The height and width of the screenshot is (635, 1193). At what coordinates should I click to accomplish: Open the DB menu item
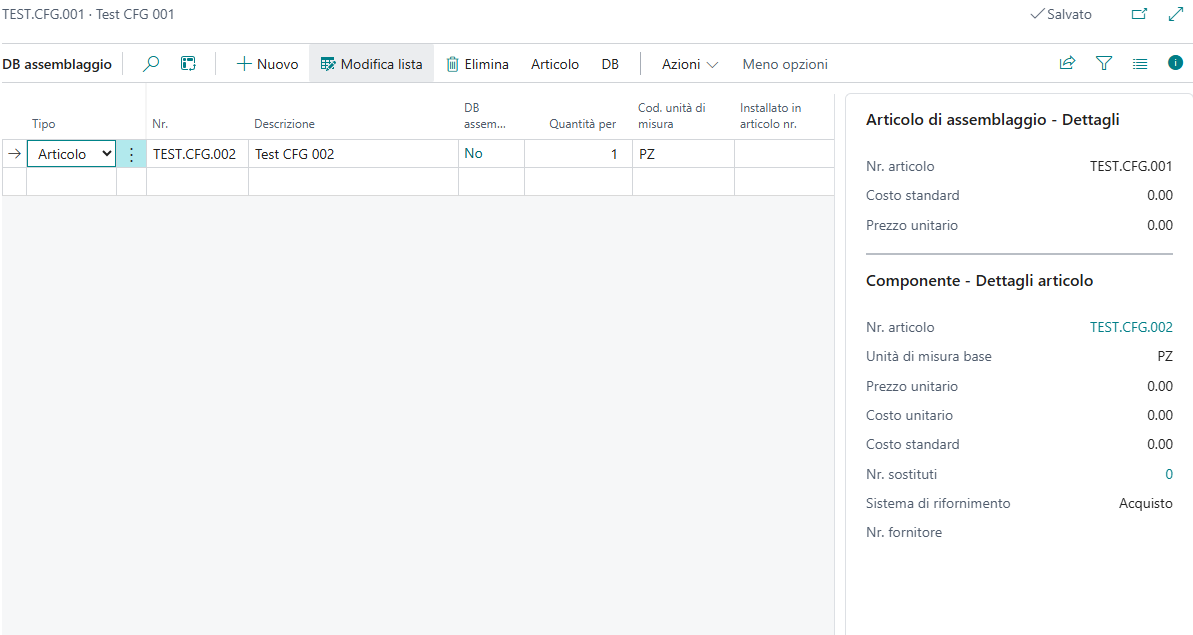point(610,64)
